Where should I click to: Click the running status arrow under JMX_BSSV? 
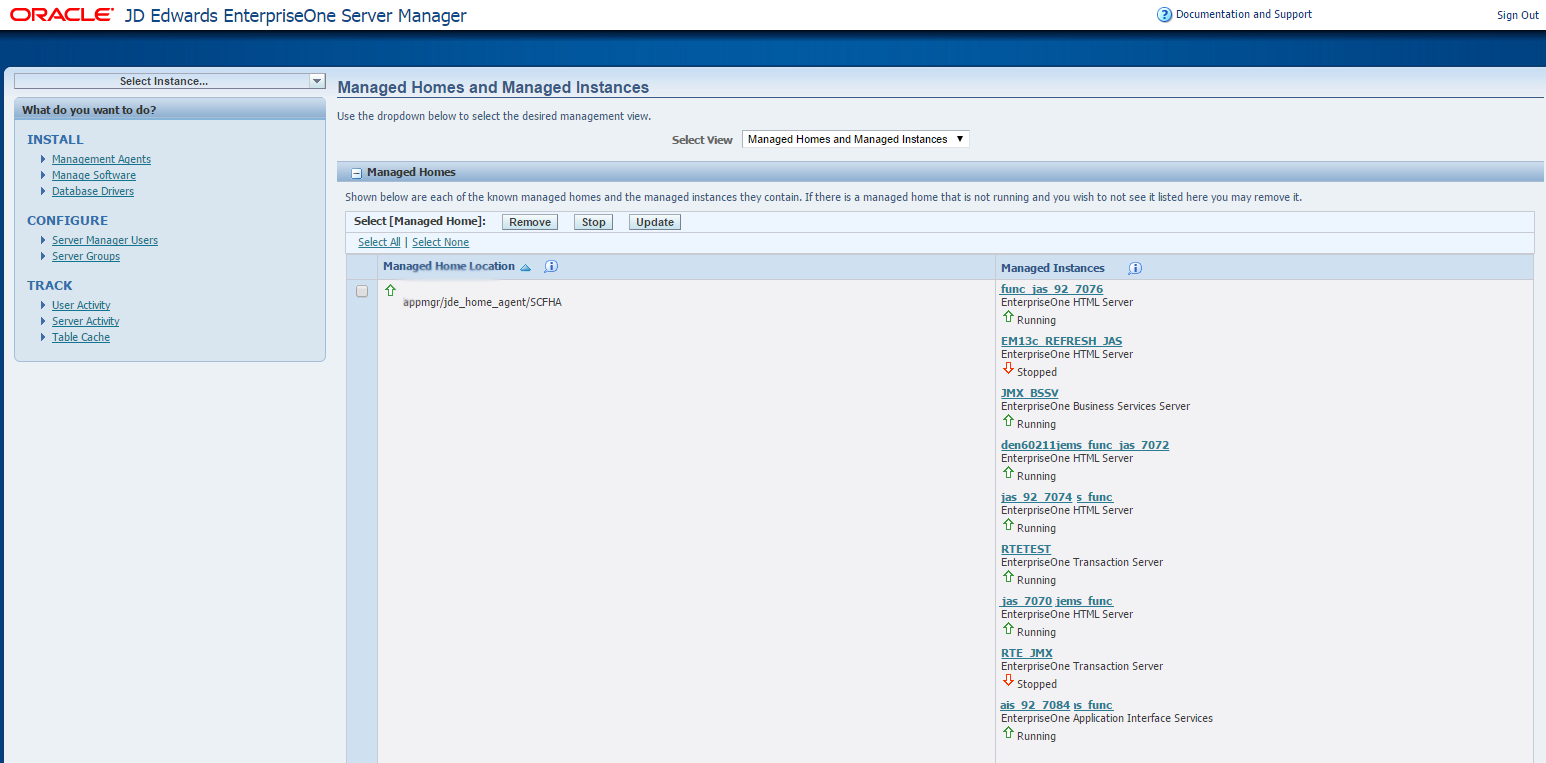pos(1008,421)
